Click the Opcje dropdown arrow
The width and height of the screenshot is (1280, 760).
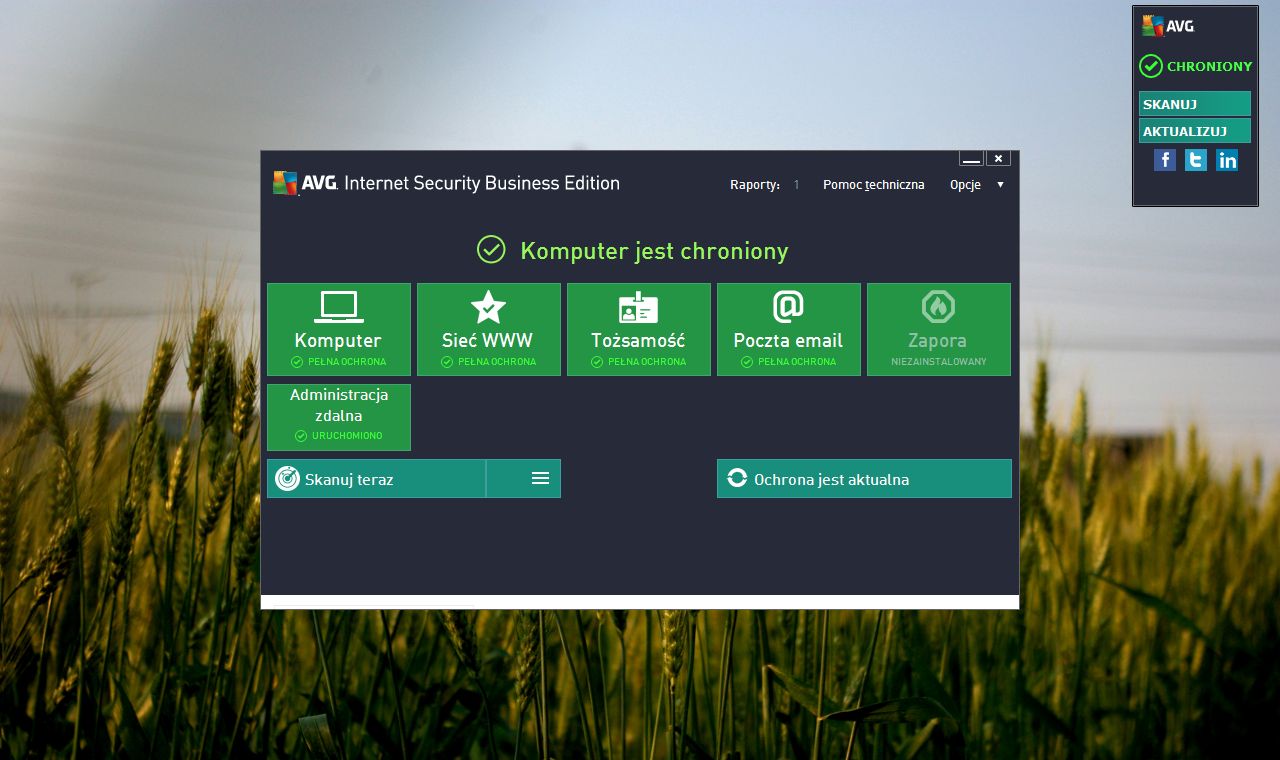coord(1000,185)
